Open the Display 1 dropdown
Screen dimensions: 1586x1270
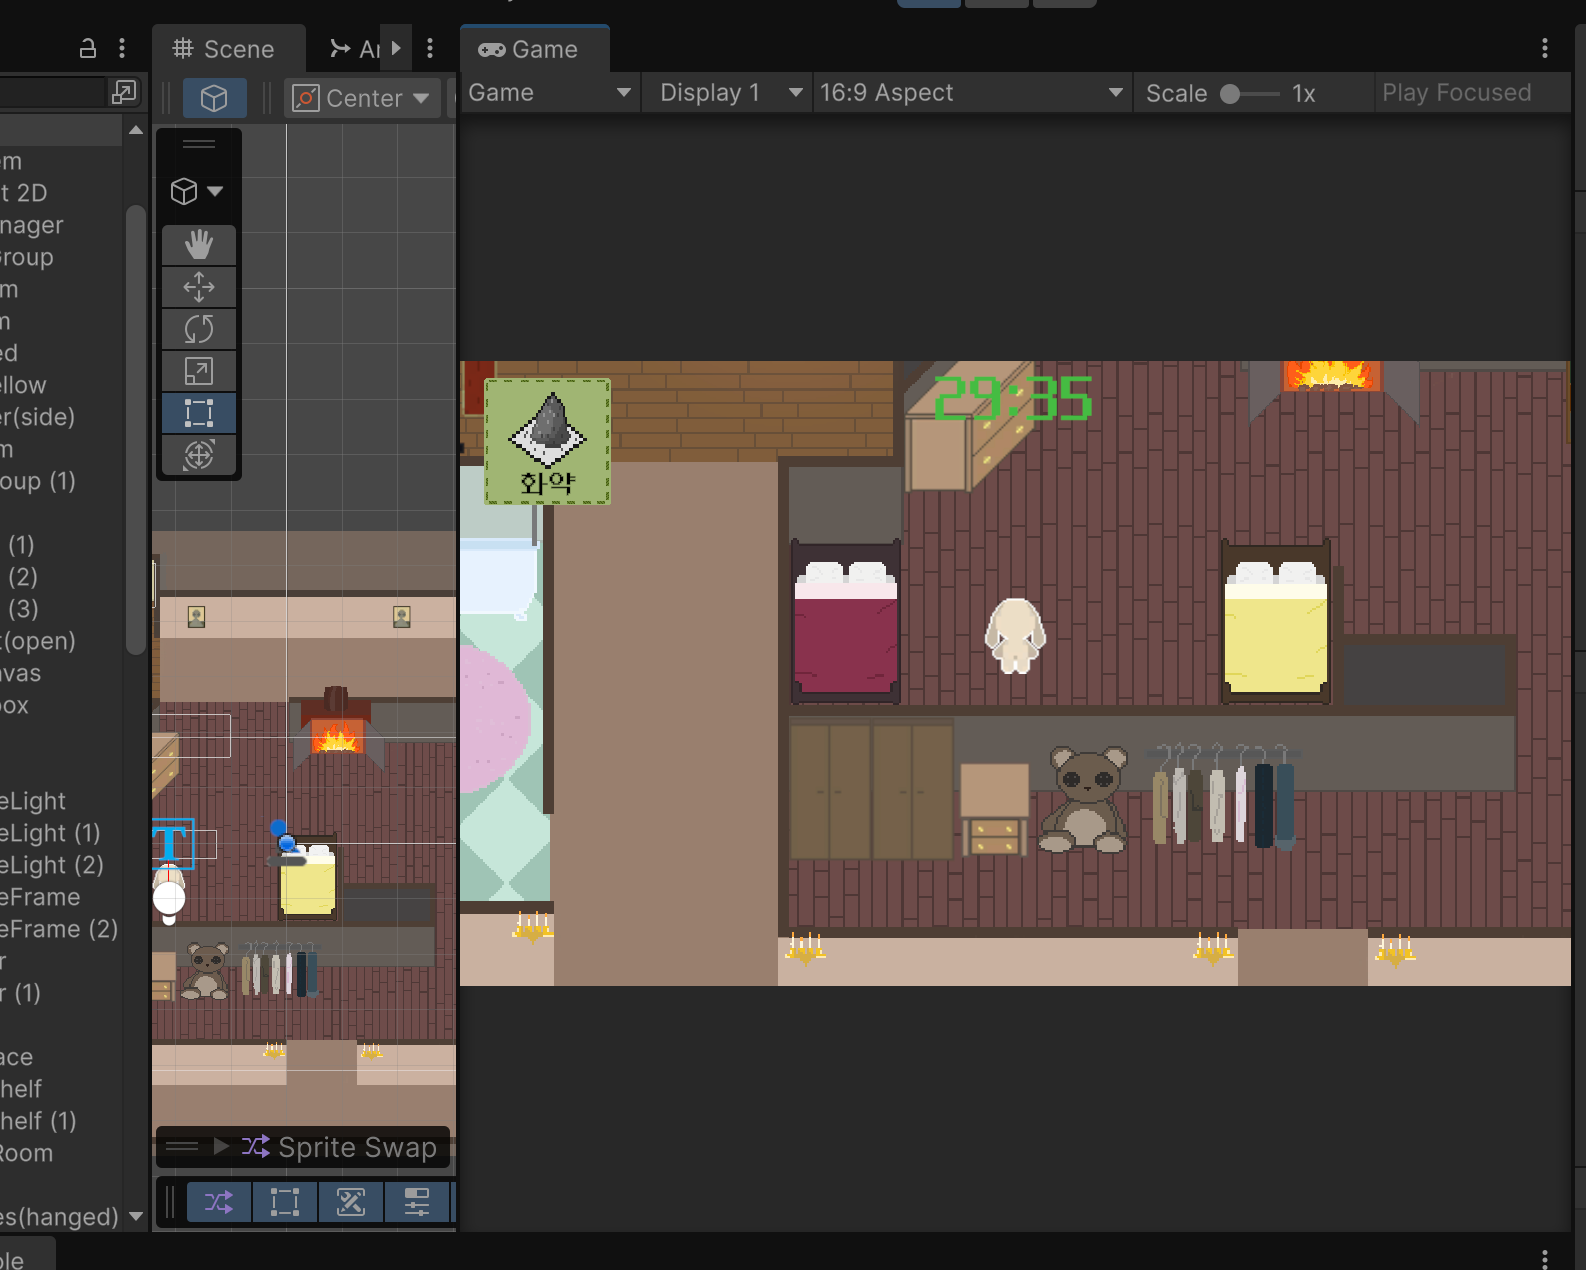[x=730, y=93]
